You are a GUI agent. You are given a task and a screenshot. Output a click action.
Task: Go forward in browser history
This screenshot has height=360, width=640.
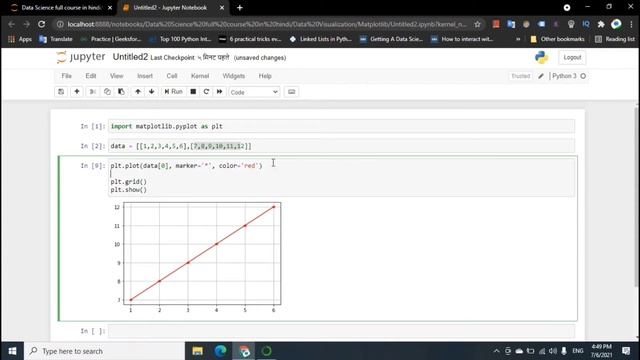27,24
